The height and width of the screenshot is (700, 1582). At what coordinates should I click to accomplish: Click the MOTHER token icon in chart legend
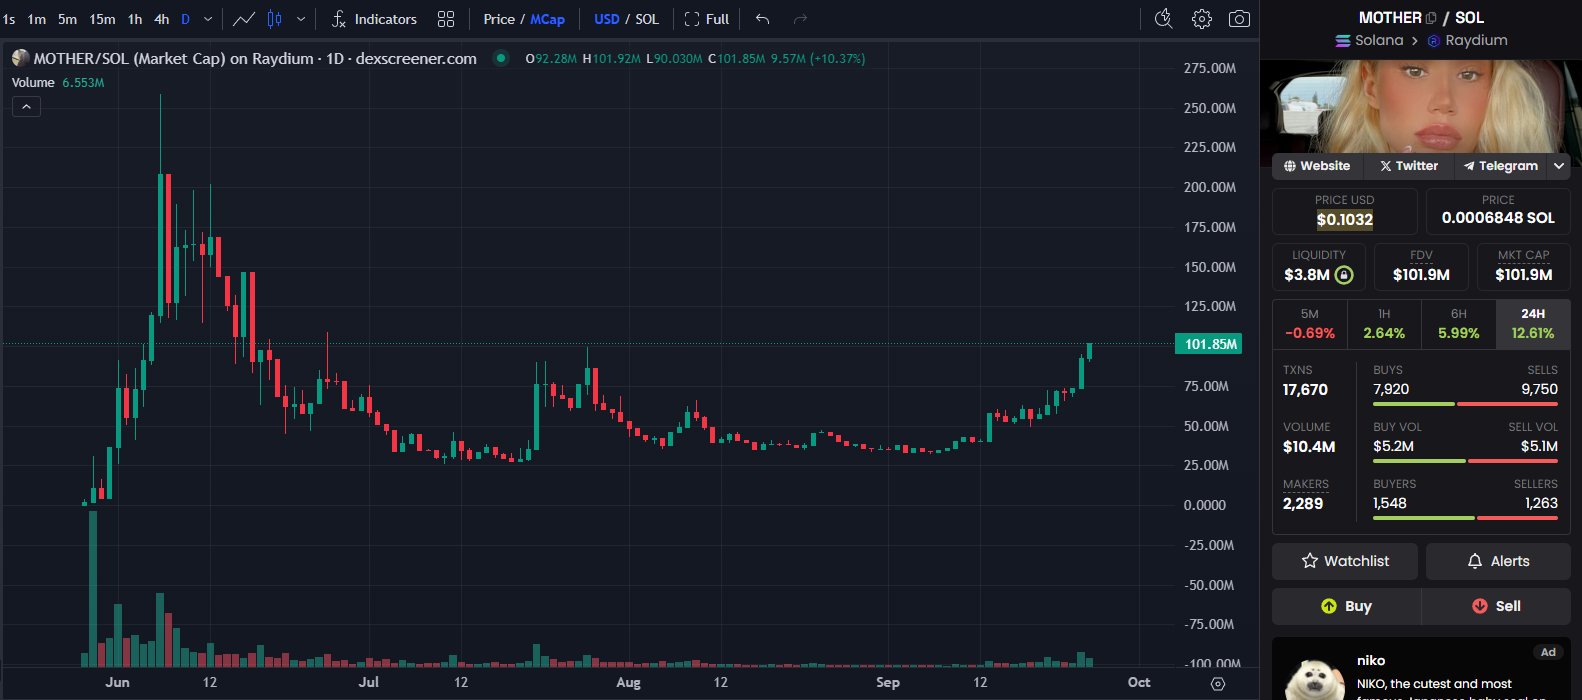click(x=20, y=58)
